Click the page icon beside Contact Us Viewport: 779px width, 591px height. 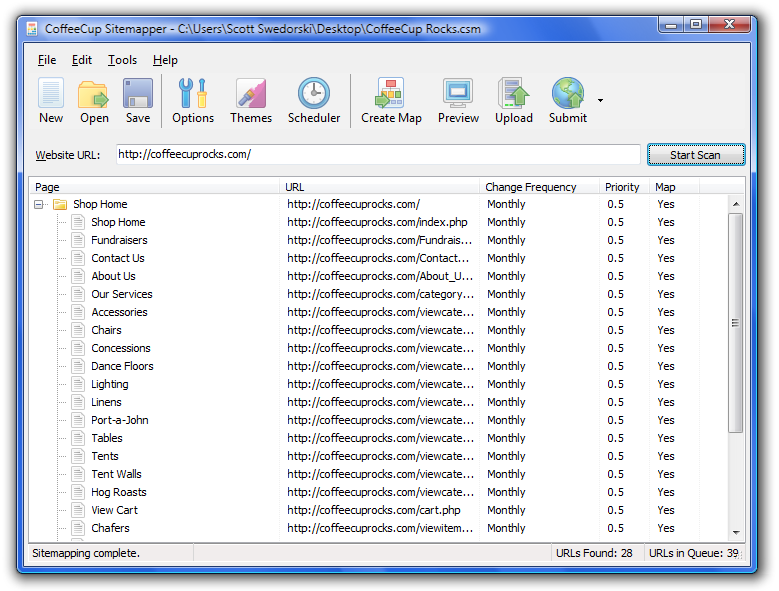[78, 258]
